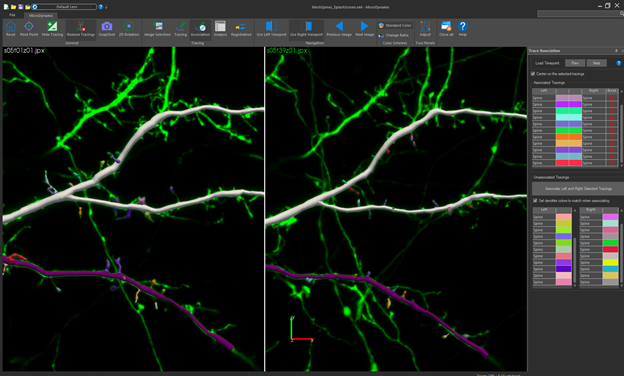Image resolution: width=624 pixels, height=376 pixels.
Task: Click the s05t01z01.jpx label in left viewport
Action: point(24,51)
